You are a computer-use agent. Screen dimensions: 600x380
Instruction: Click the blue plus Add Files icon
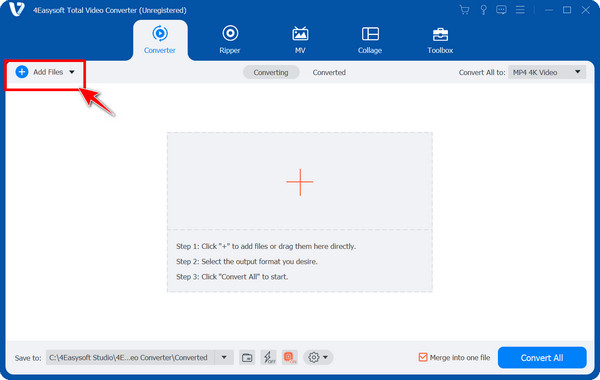point(22,72)
